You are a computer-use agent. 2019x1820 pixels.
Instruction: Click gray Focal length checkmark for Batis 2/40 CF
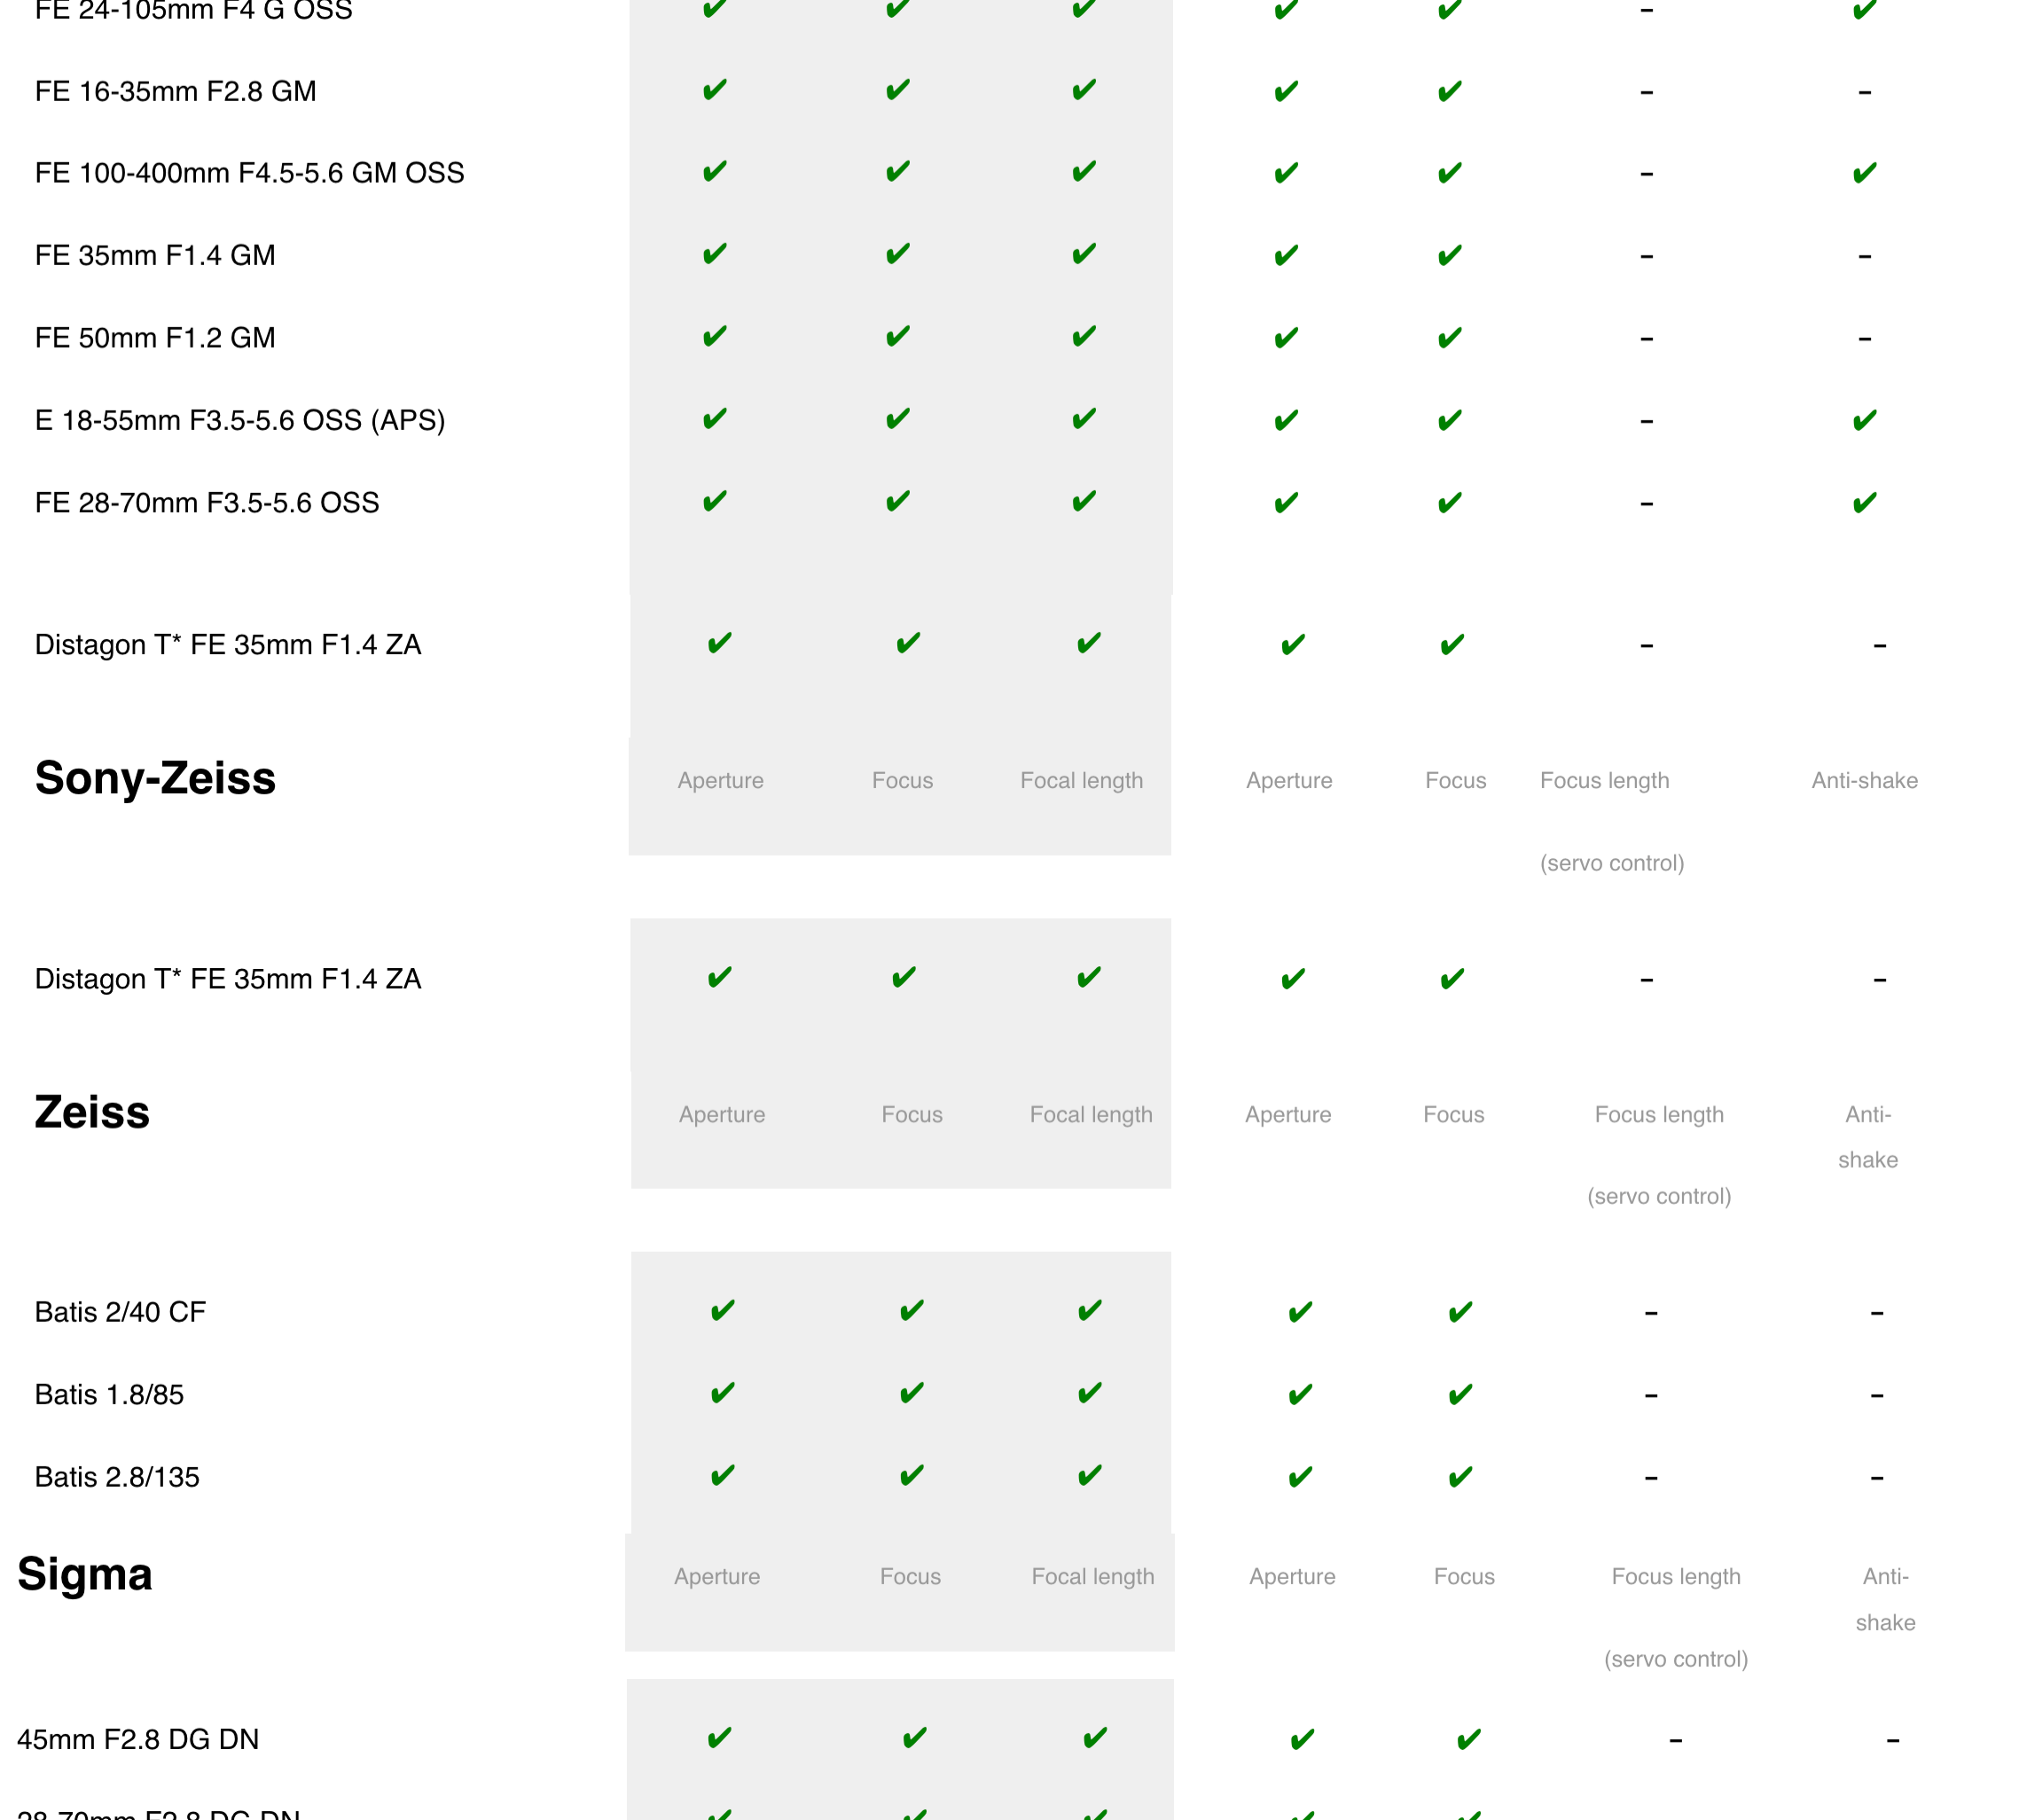click(1090, 1310)
